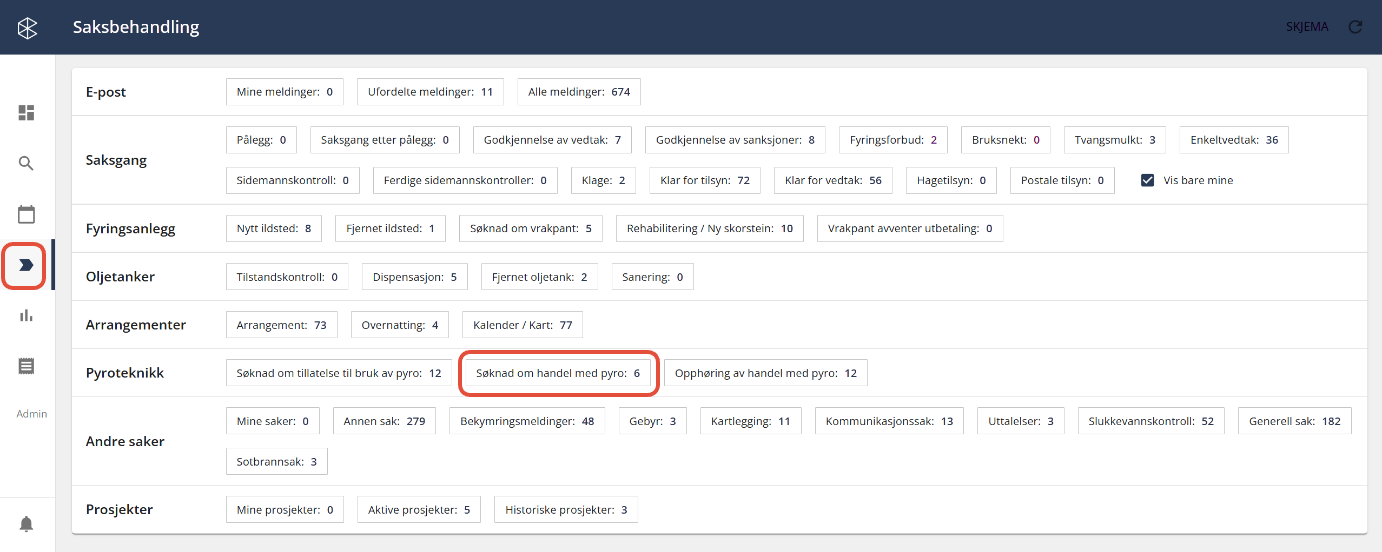The height and width of the screenshot is (552, 1382).
Task: Open Fjernet ildsted: 1
Action: point(390,228)
